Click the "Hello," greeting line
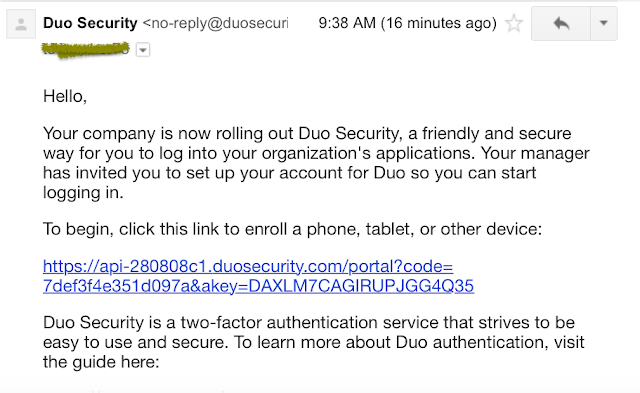The height and width of the screenshot is (393, 640). click(x=65, y=97)
